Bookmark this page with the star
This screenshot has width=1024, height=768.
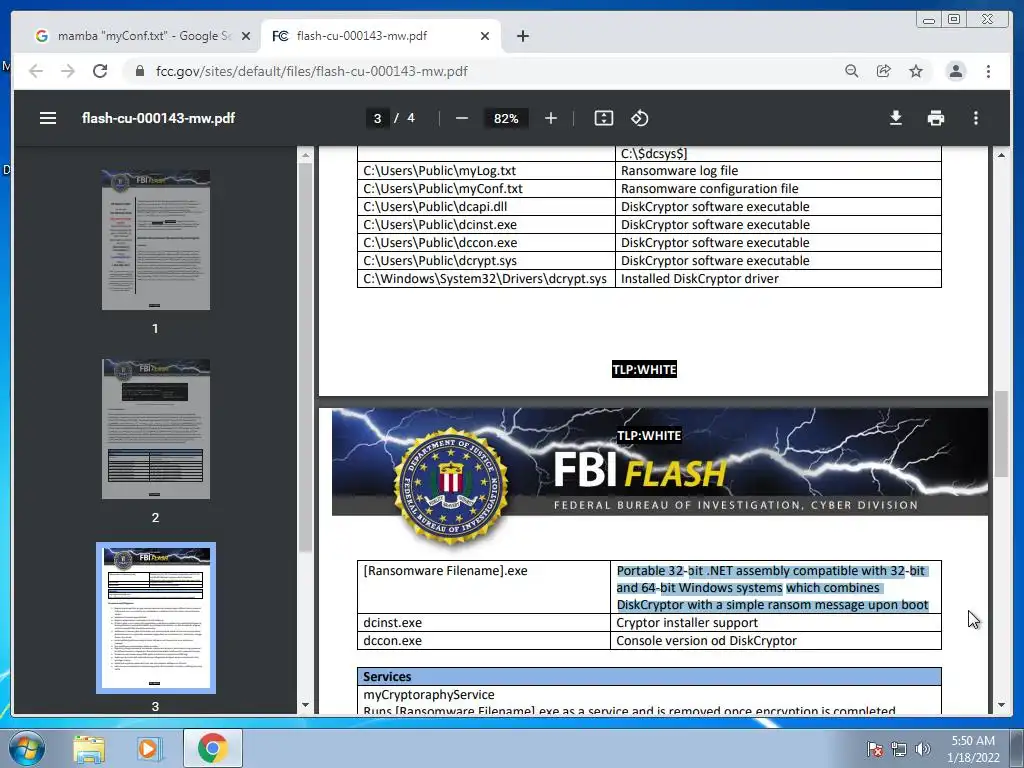click(x=916, y=71)
